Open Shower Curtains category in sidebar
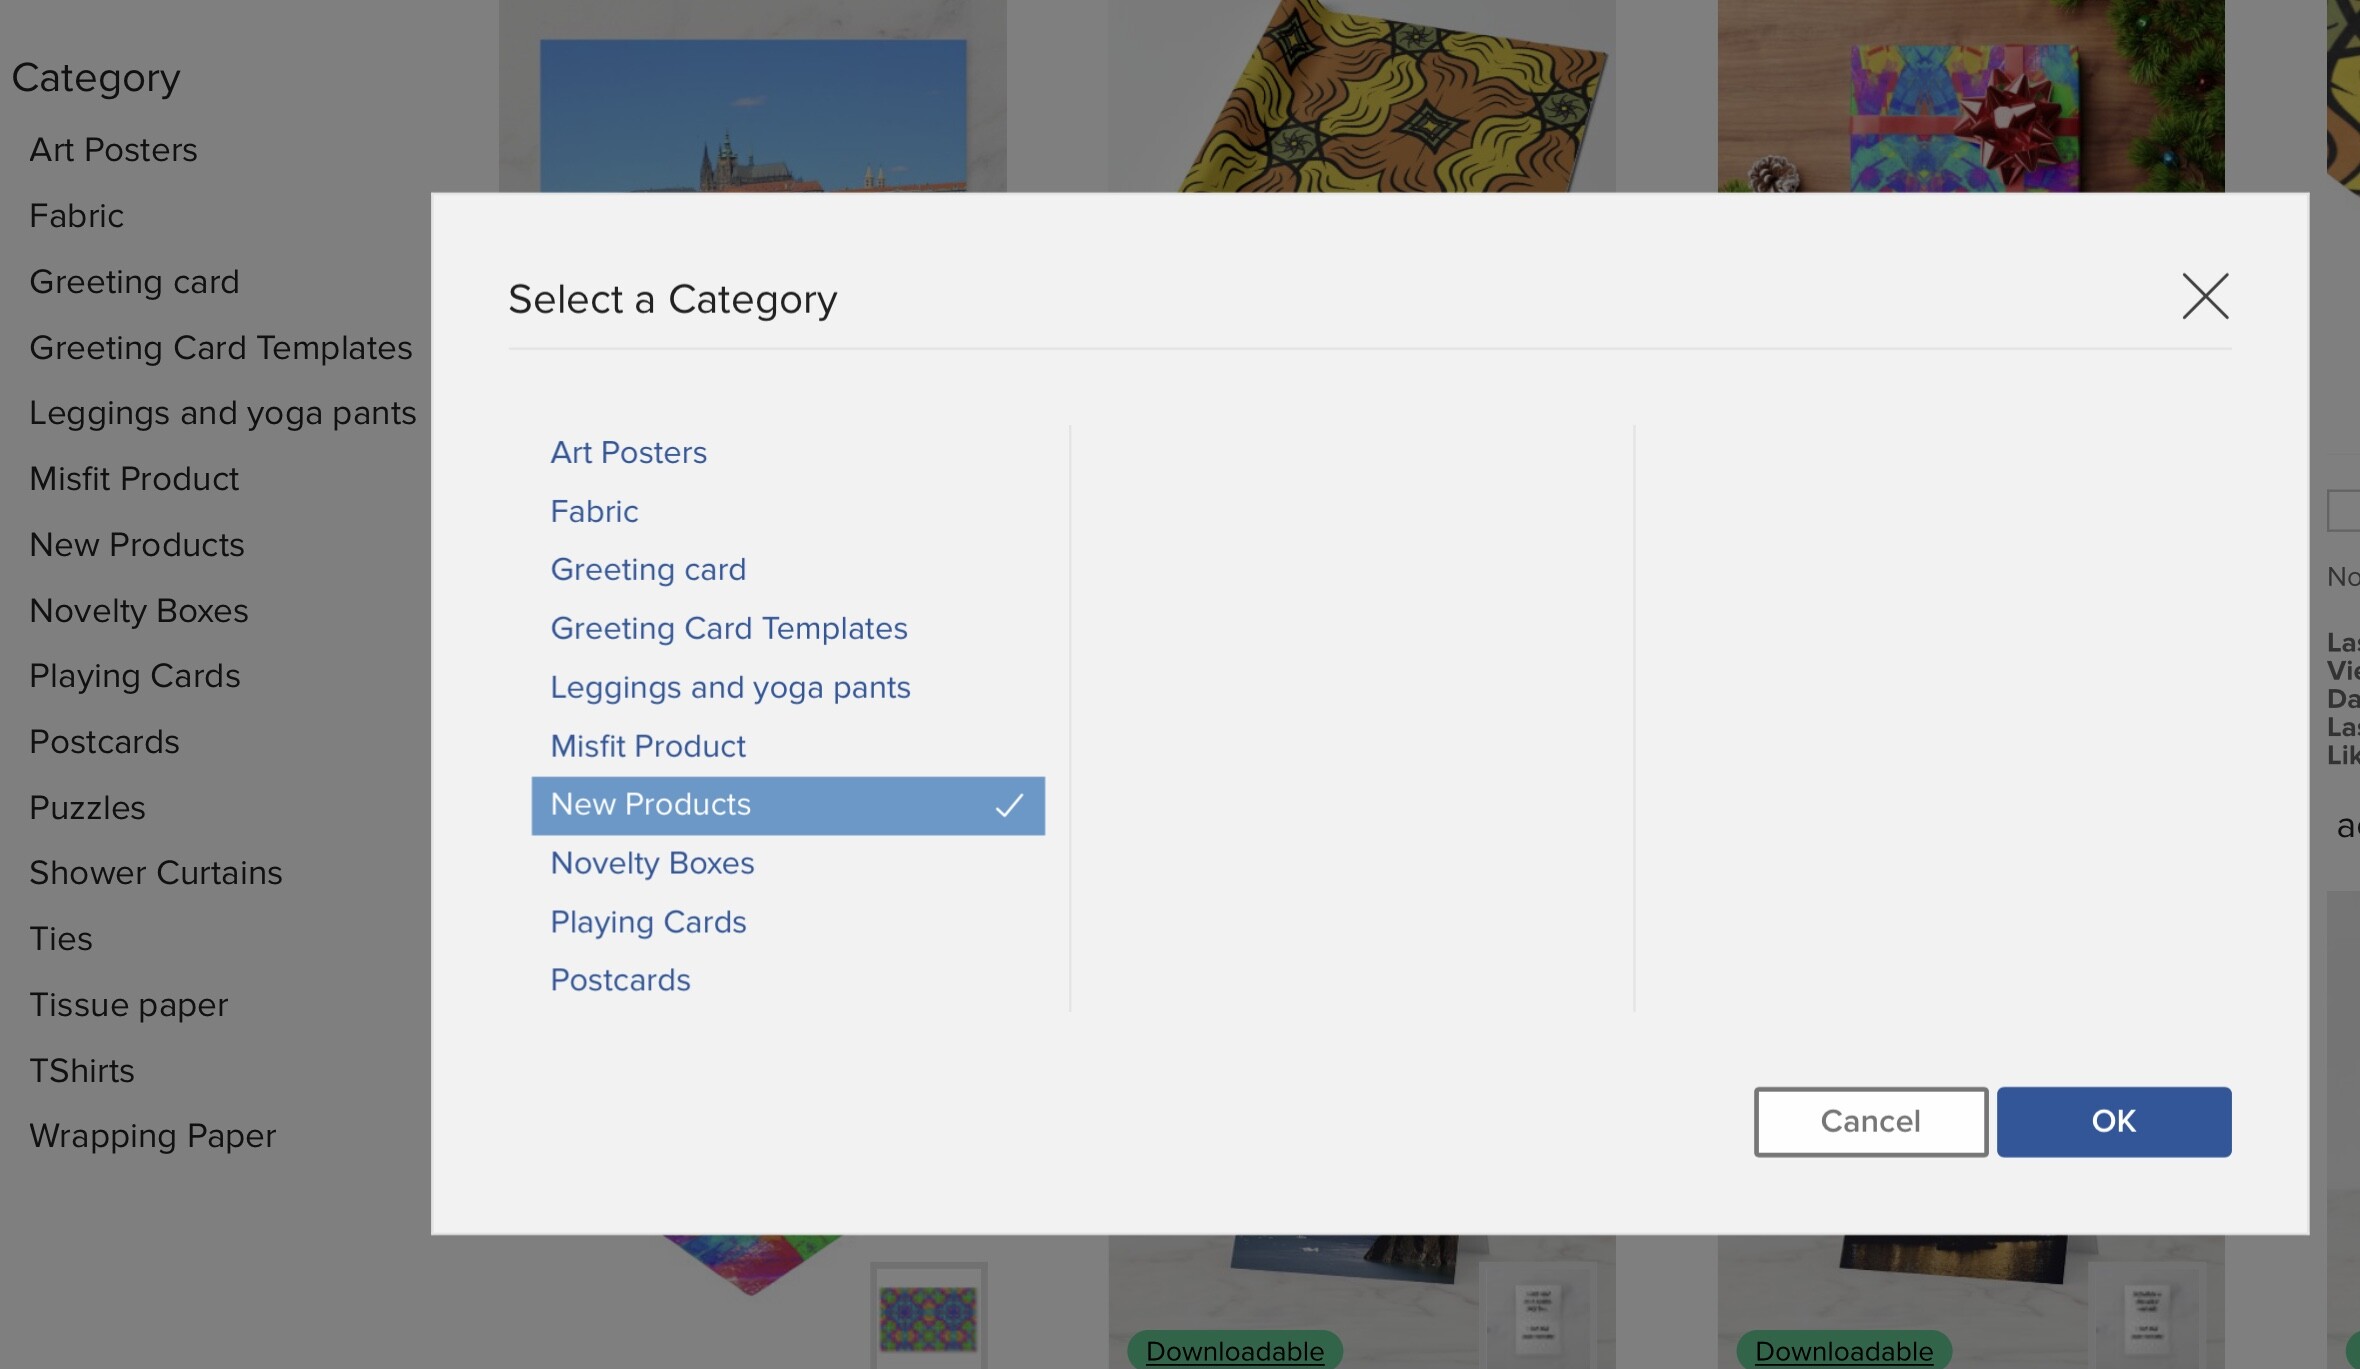 [155, 873]
